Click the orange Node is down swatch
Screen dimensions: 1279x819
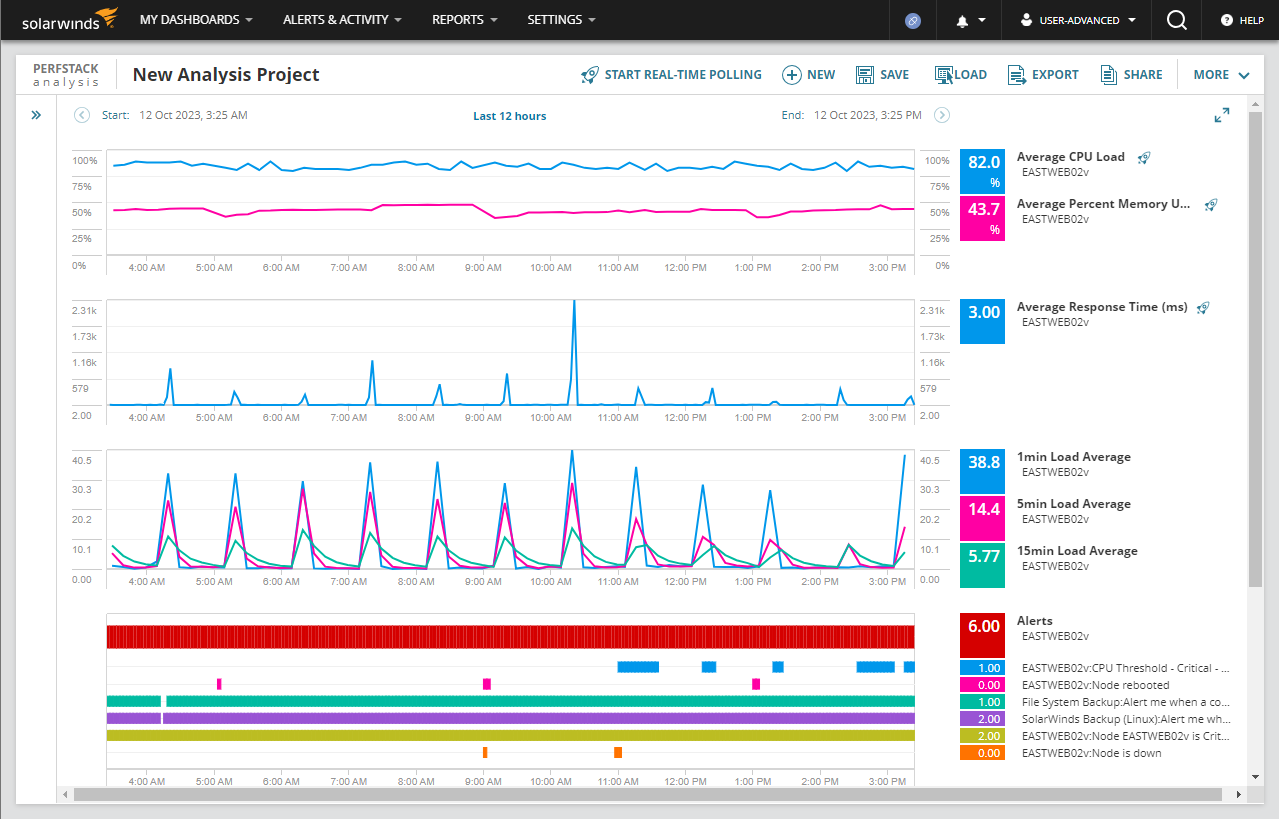click(x=984, y=753)
